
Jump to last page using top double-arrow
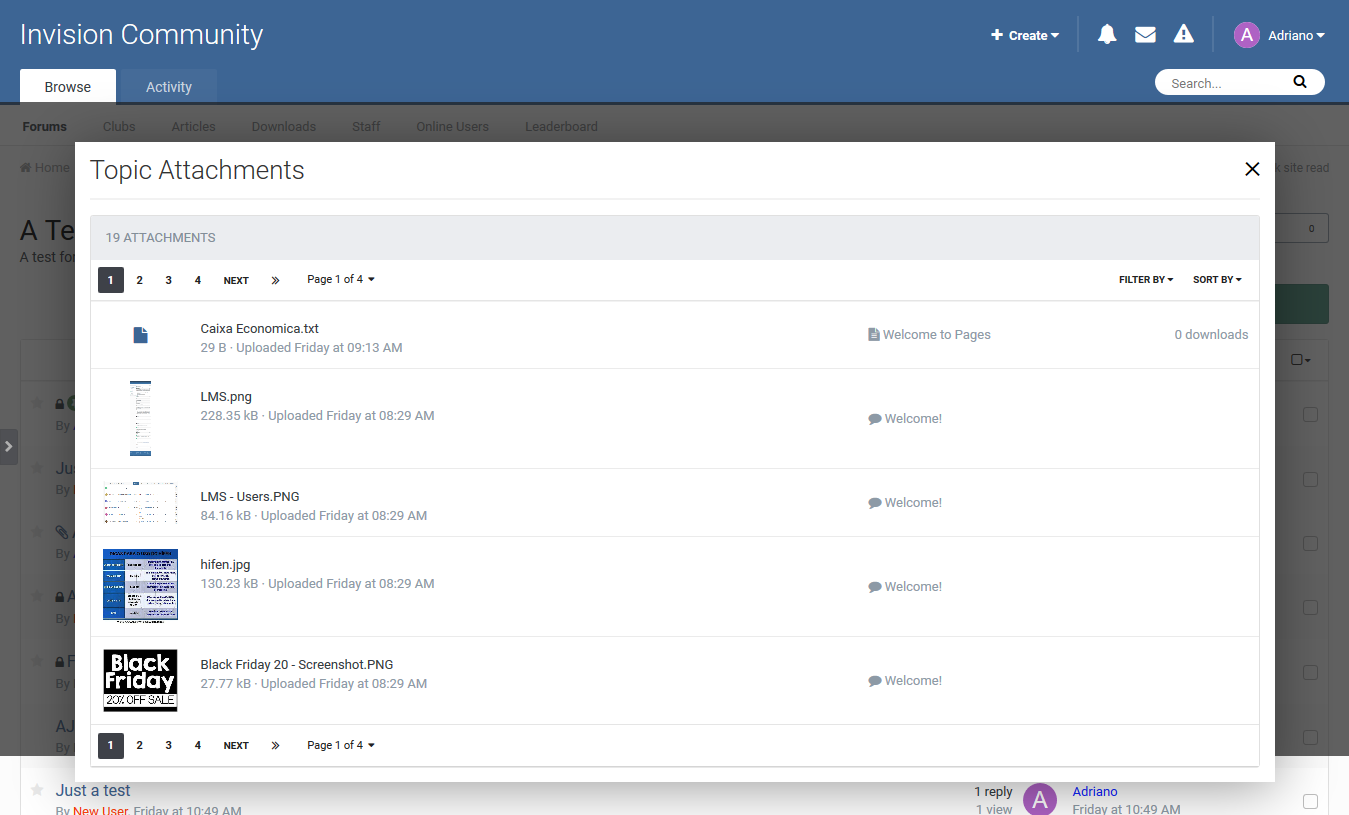pos(275,280)
